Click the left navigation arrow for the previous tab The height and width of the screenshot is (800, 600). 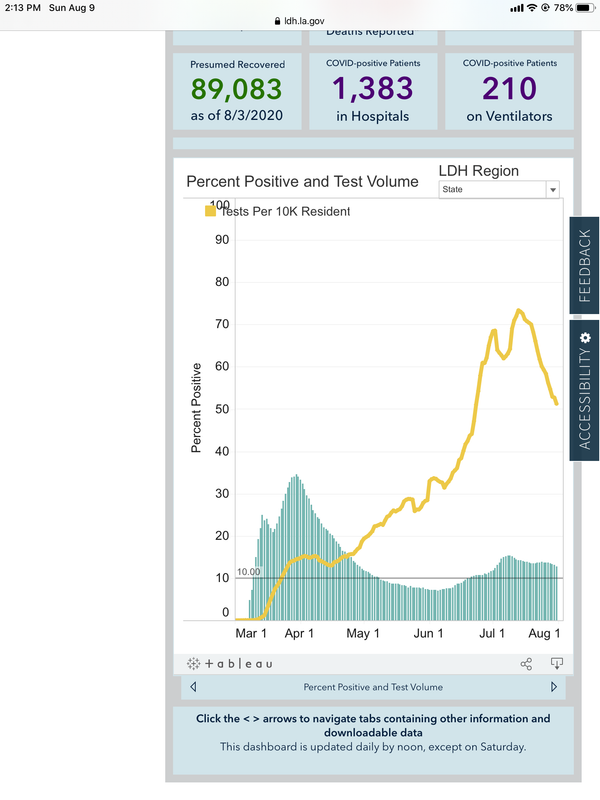click(x=193, y=687)
